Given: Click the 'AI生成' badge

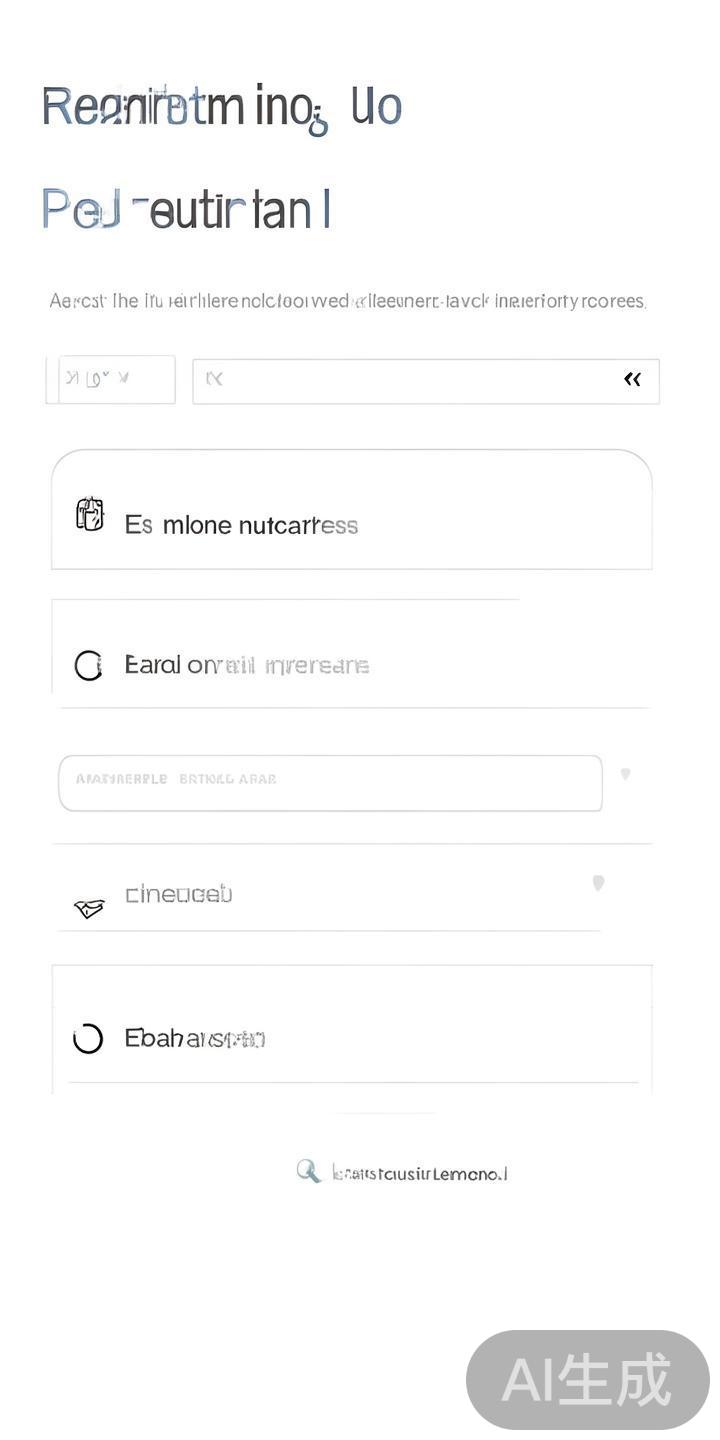Looking at the screenshot, I should 587,1380.
